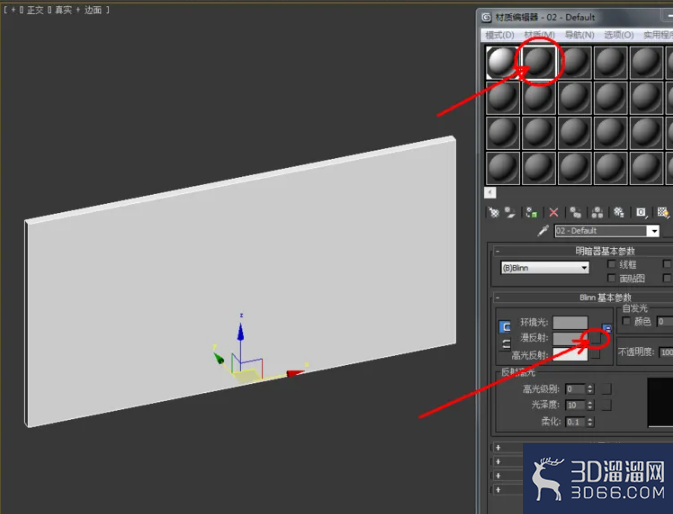Click the red X reset material icon

point(554,212)
